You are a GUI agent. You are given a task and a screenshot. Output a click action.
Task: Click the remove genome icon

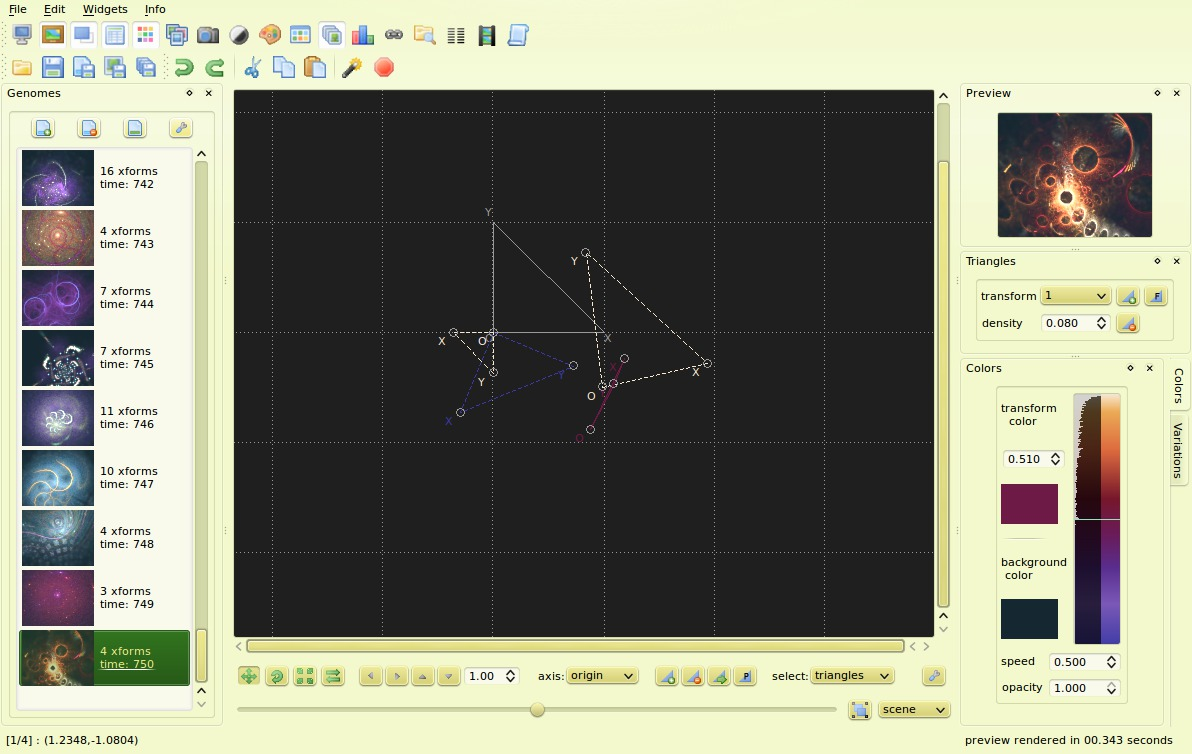pos(89,128)
